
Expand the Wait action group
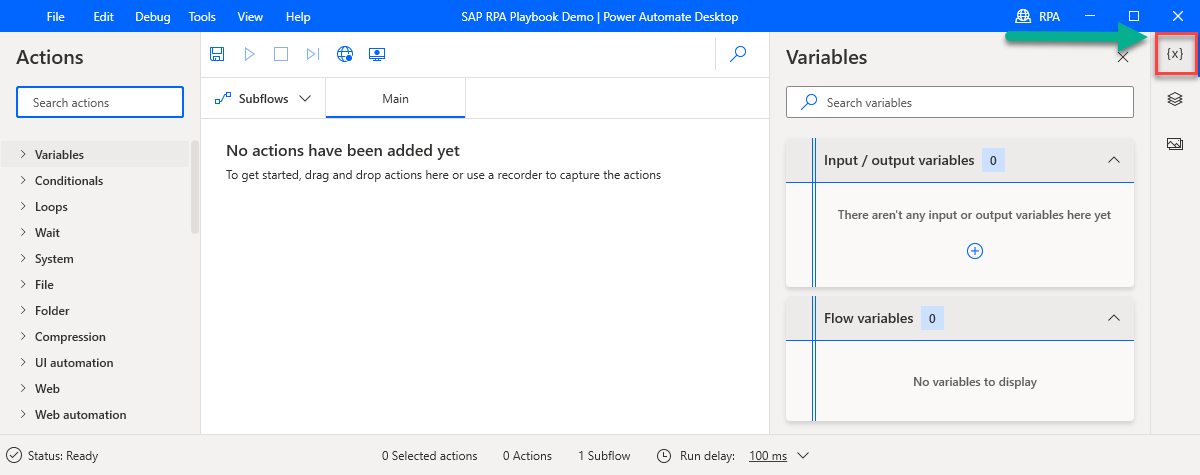coord(23,232)
